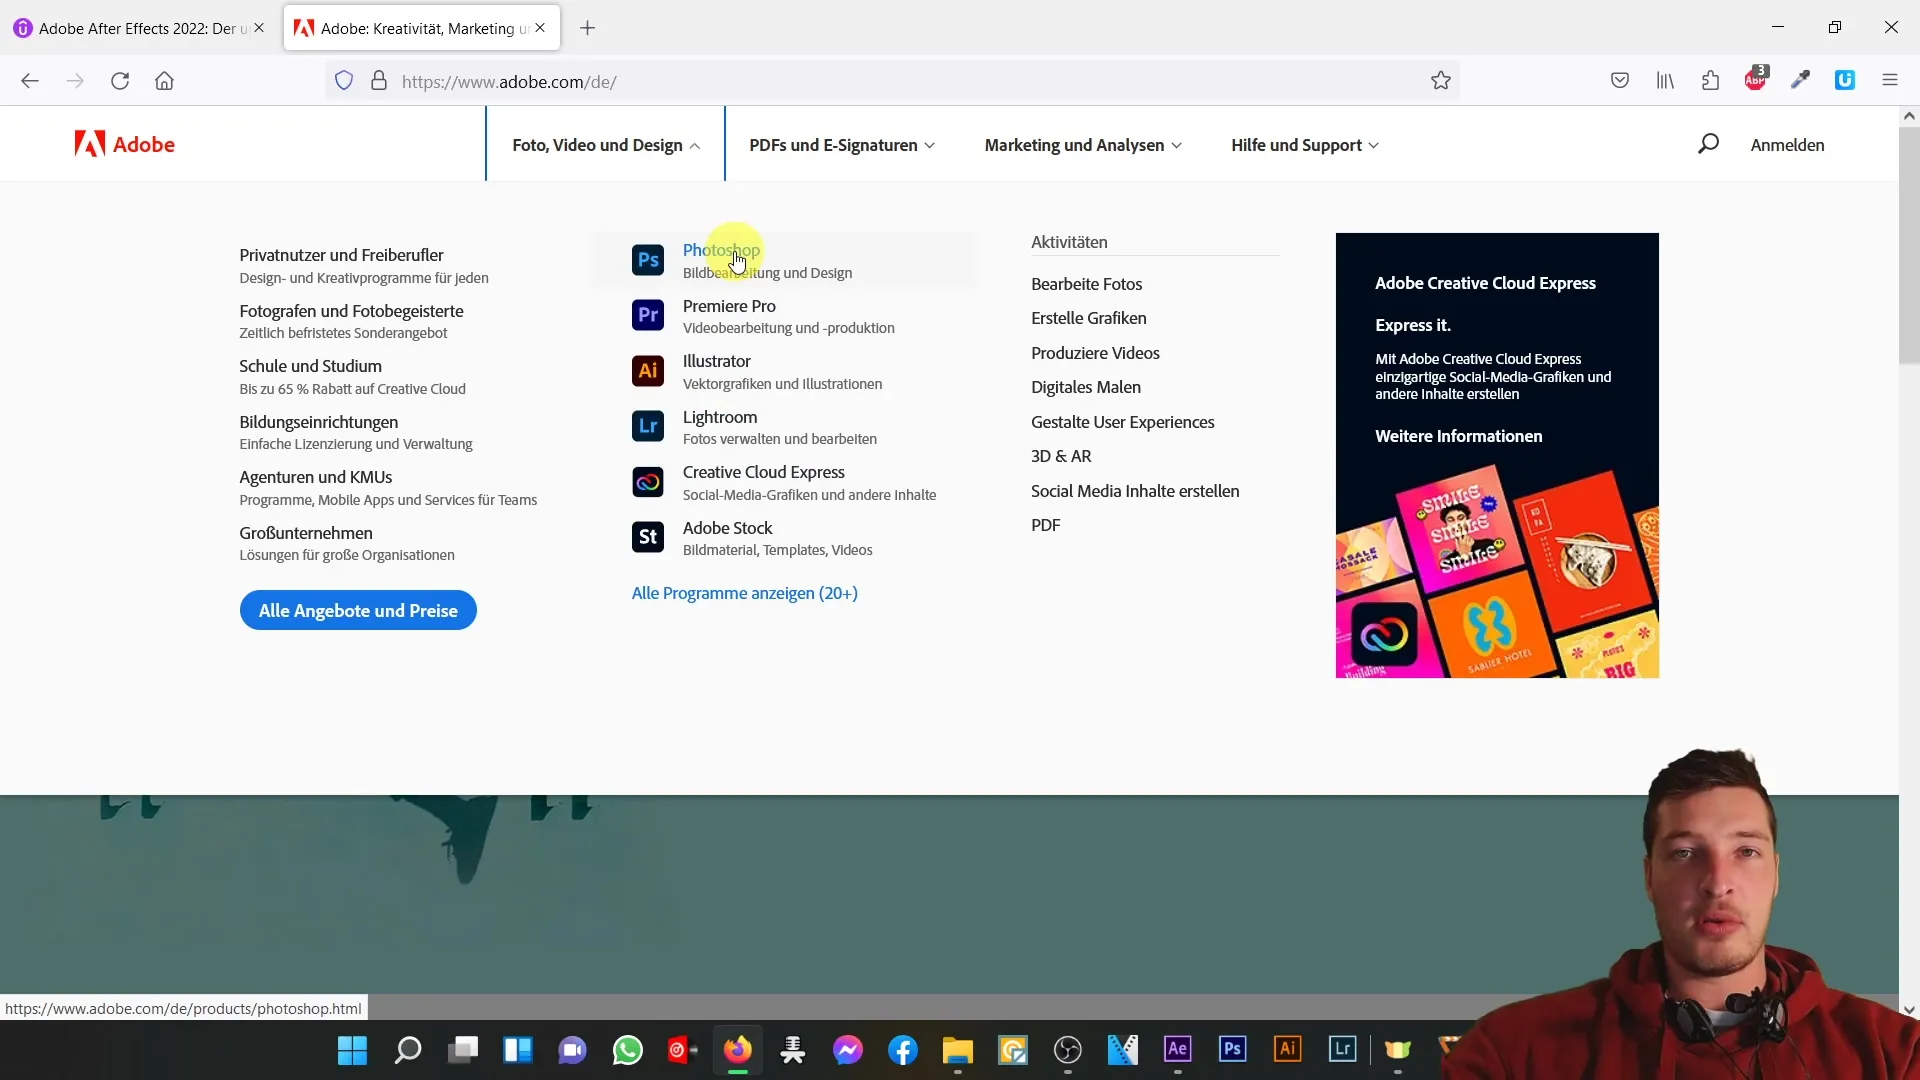The width and height of the screenshot is (1920, 1080).
Task: Reload the page with refresh icon
Action: pyautogui.click(x=120, y=81)
